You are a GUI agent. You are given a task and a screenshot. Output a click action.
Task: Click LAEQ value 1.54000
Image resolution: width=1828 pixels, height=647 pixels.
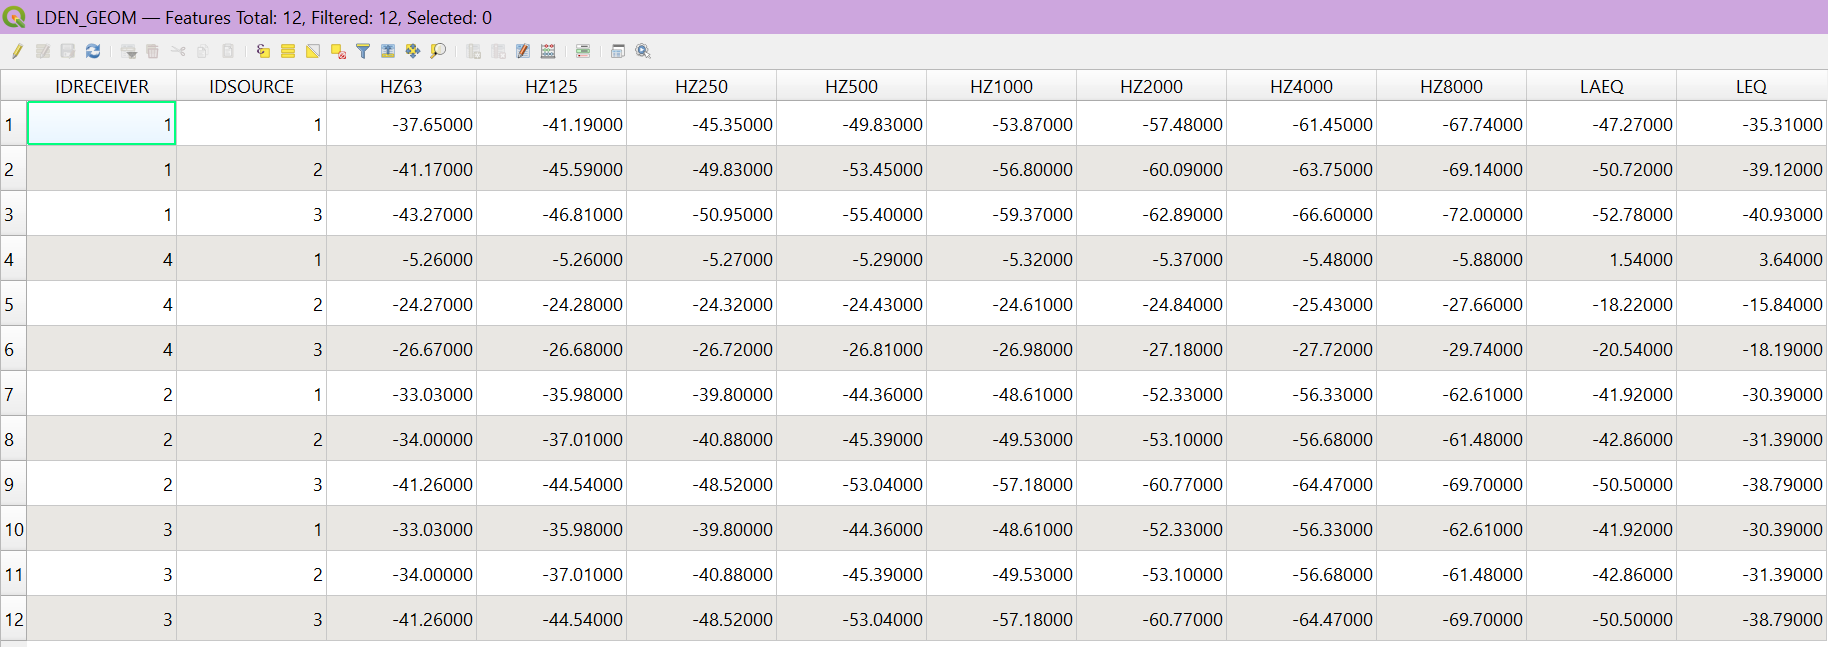(x=1602, y=259)
